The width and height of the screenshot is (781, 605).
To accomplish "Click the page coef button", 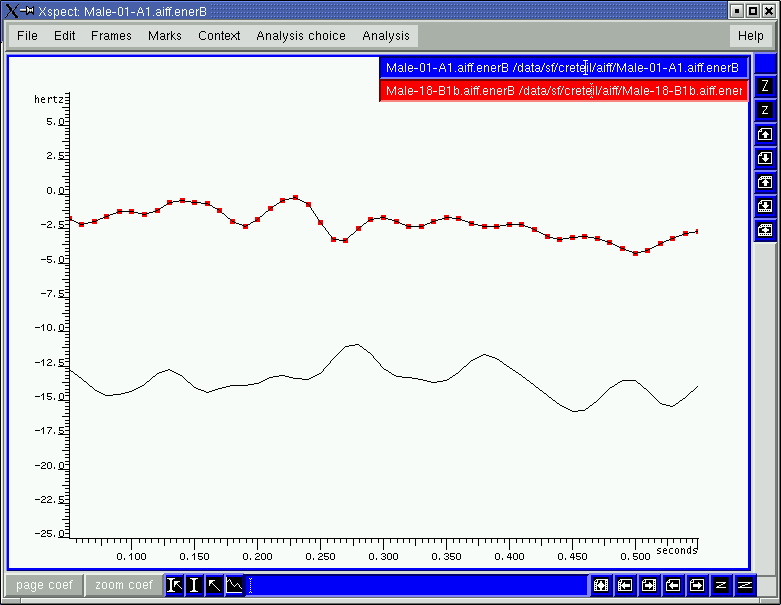I will 44,585.
